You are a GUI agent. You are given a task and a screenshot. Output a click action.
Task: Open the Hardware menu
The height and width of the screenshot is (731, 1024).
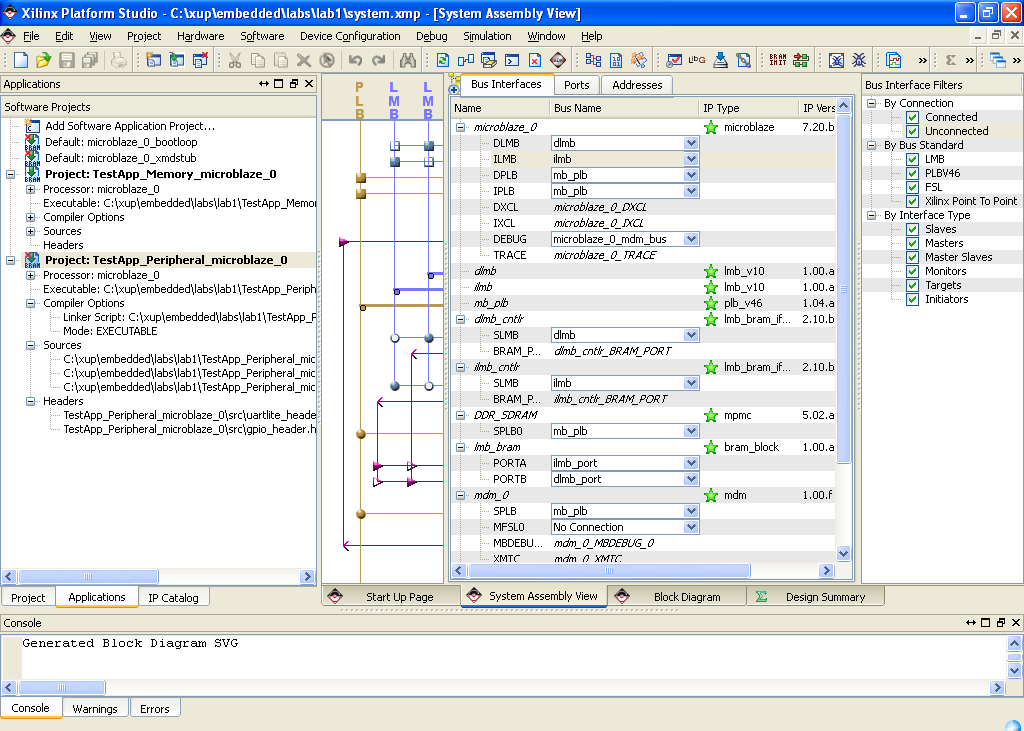[200, 36]
